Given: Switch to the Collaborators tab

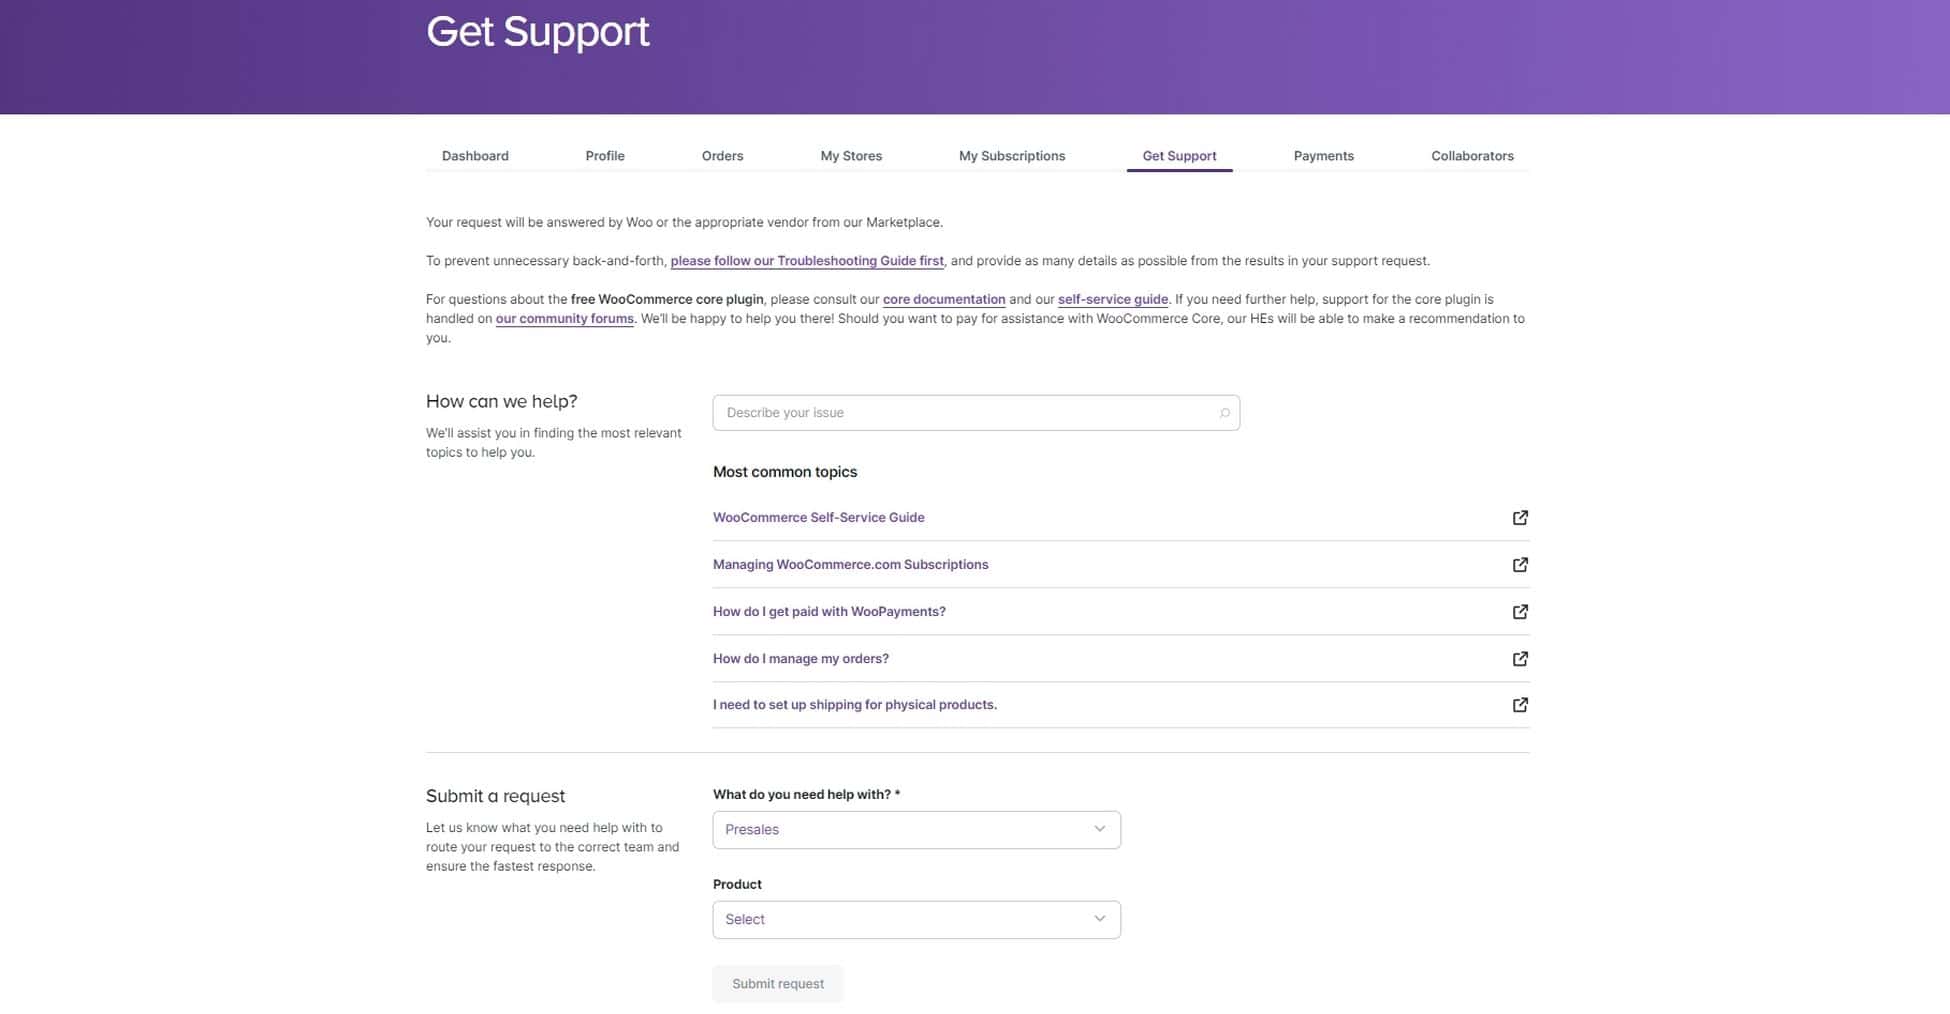Looking at the screenshot, I should [1472, 156].
